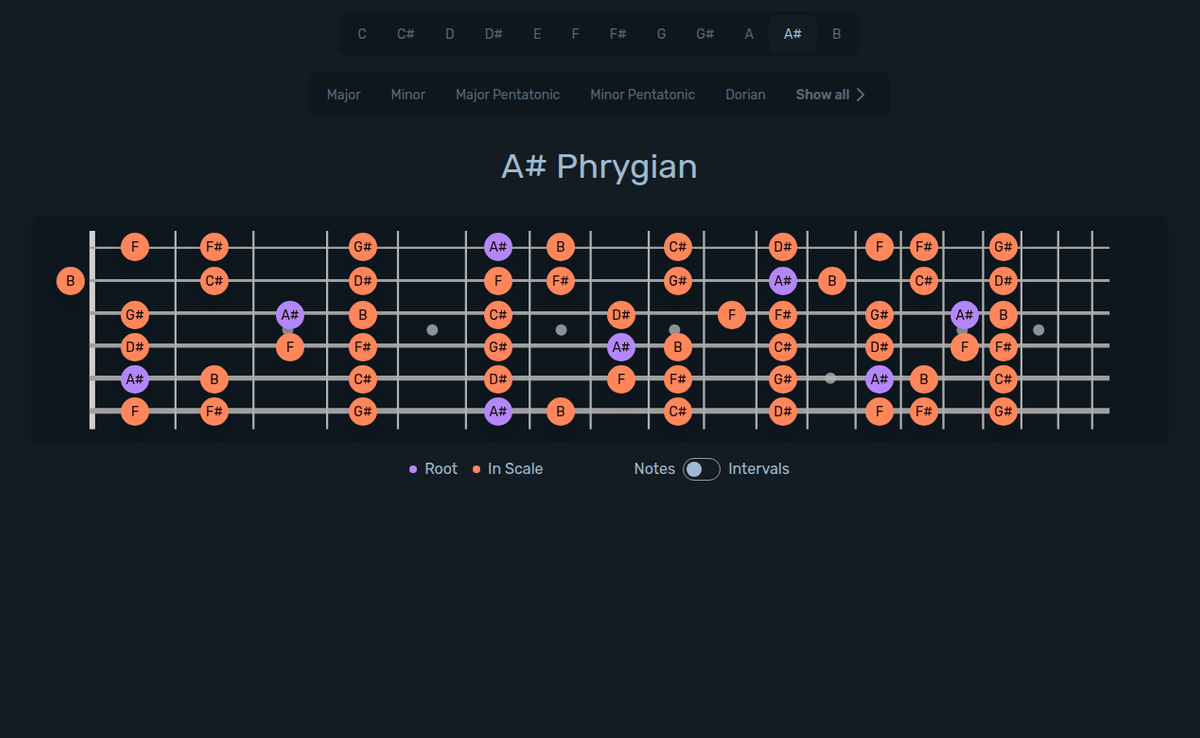Click the F# marker on the second fret
This screenshot has width=1200, height=738.
[x=213, y=246]
